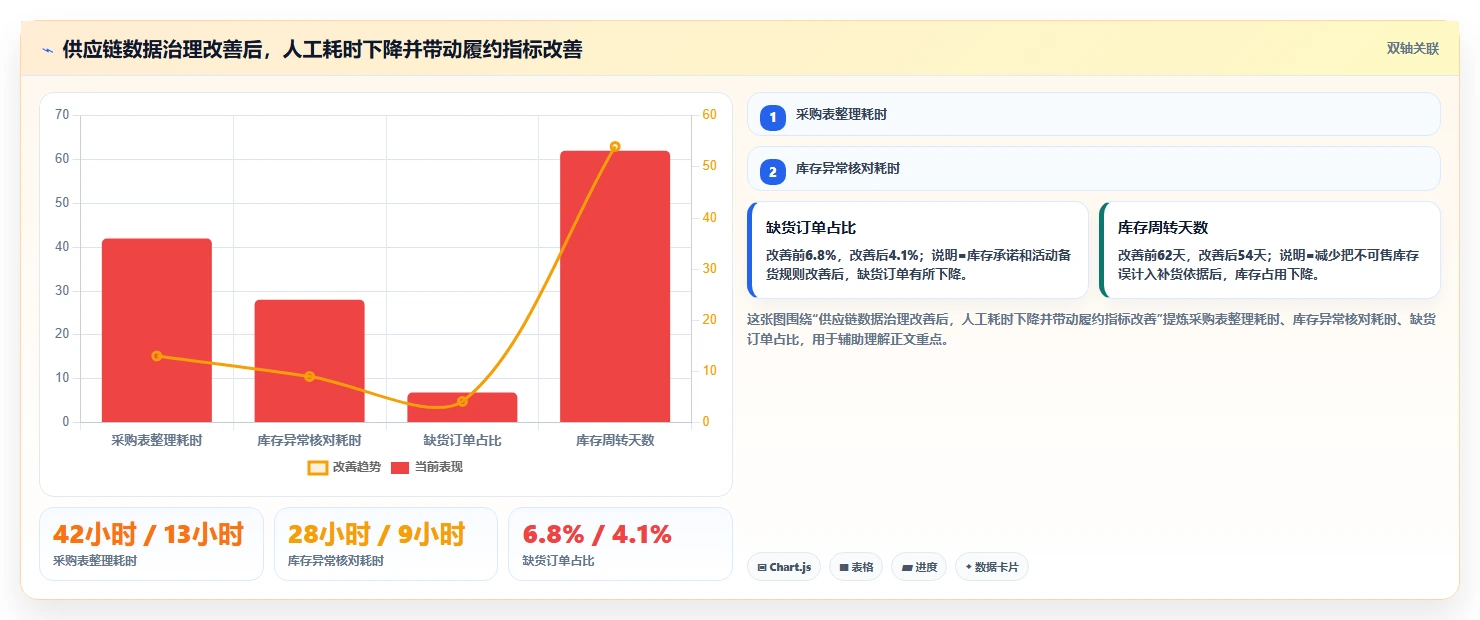Click the 表格 tag
Image resolution: width=1480 pixels, height=620 pixels.
pos(856,567)
